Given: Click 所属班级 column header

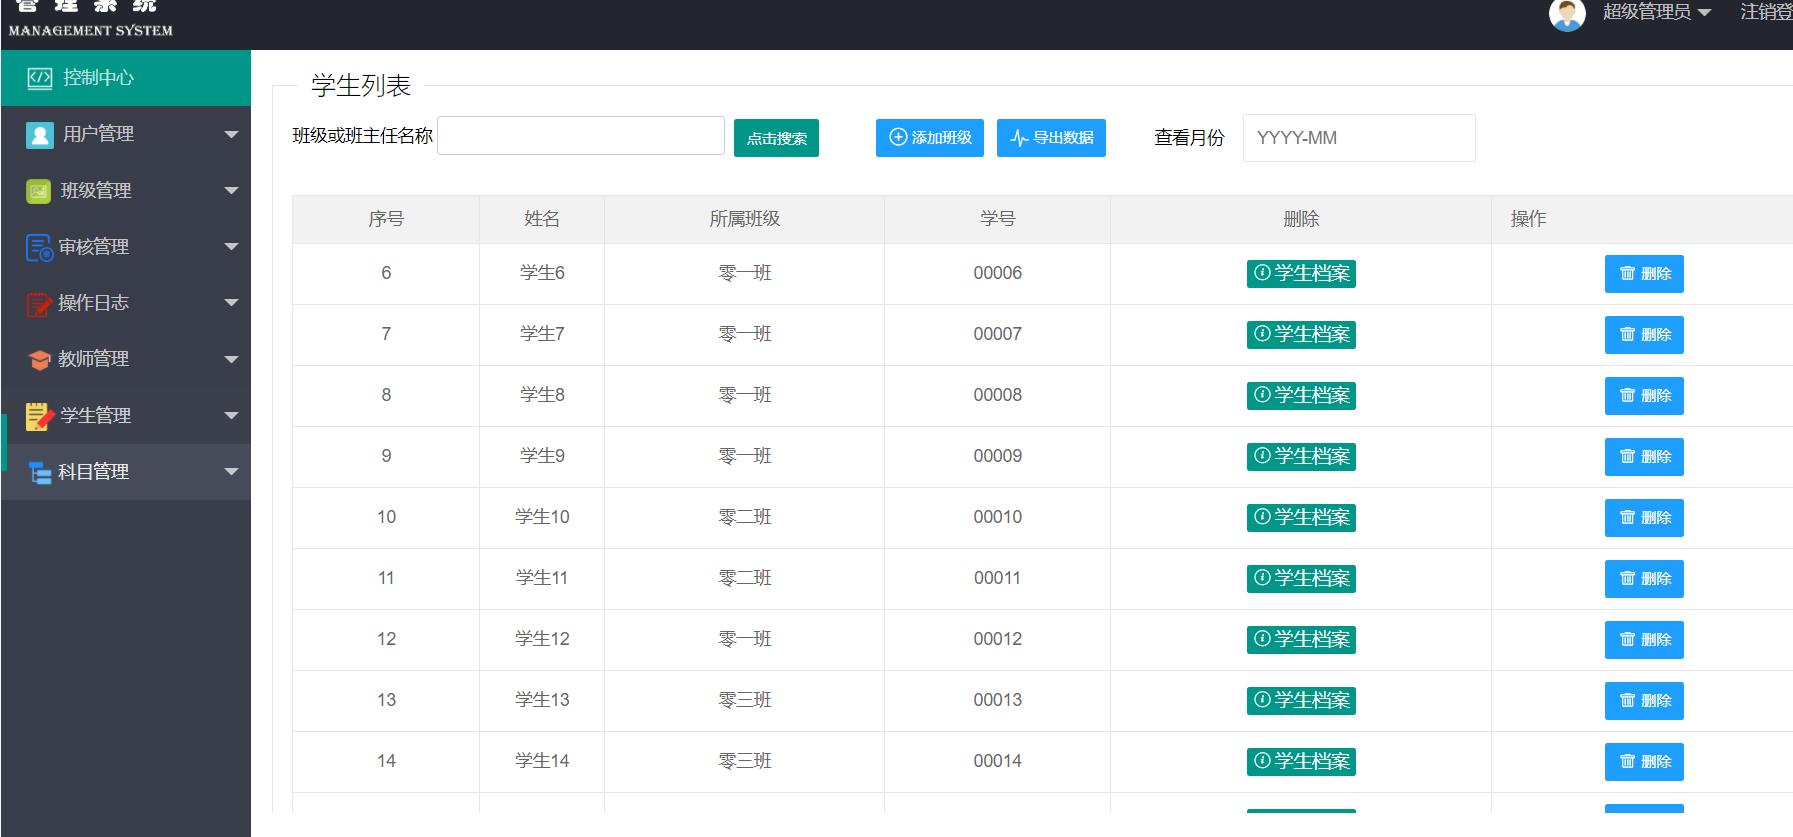Looking at the screenshot, I should [745, 219].
